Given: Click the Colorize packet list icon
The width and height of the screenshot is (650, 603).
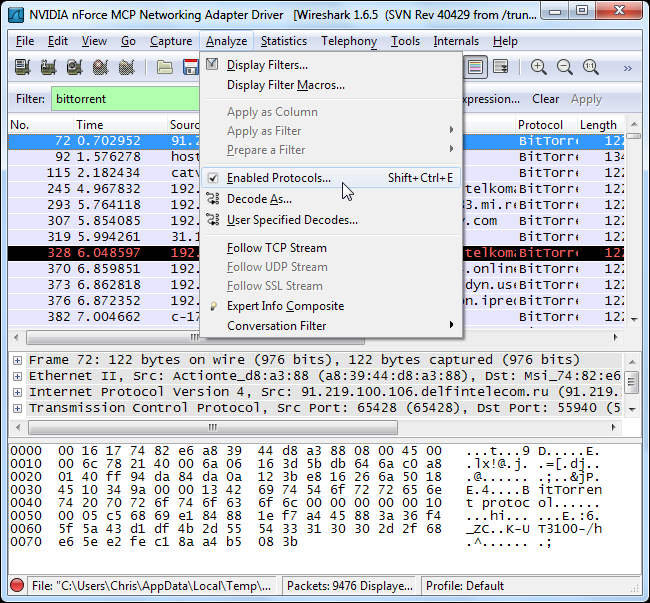Looking at the screenshot, I should point(475,67).
